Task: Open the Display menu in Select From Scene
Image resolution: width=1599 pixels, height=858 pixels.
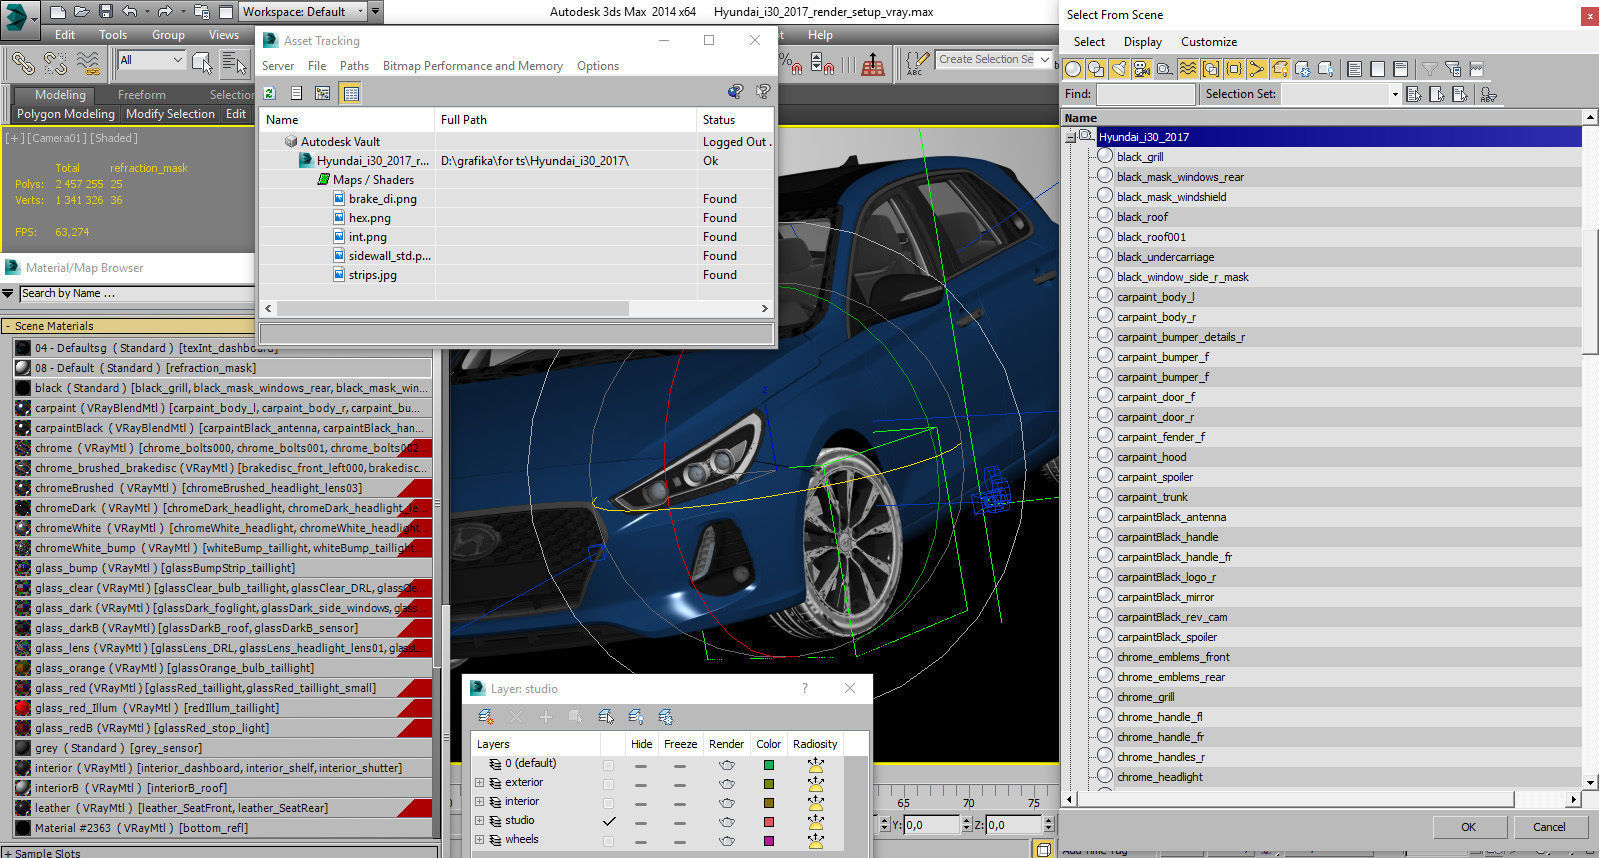Action: pyautogui.click(x=1142, y=42)
